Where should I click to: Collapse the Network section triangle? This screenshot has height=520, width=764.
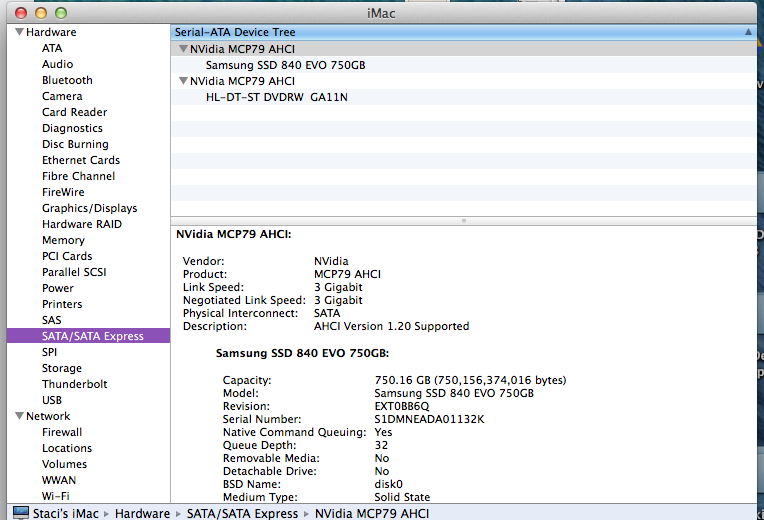[x=19, y=416]
